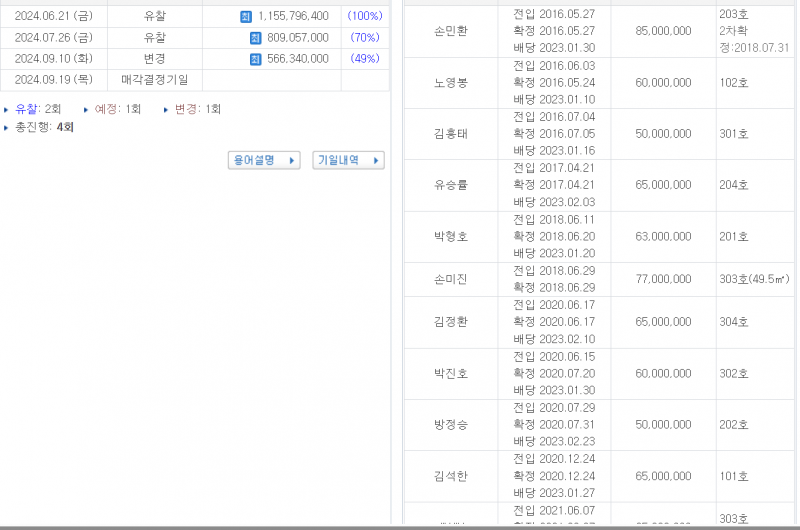Click the deposit amount 63,000,000
Image resolution: width=800 pixels, height=530 pixels.
pyautogui.click(x=663, y=236)
